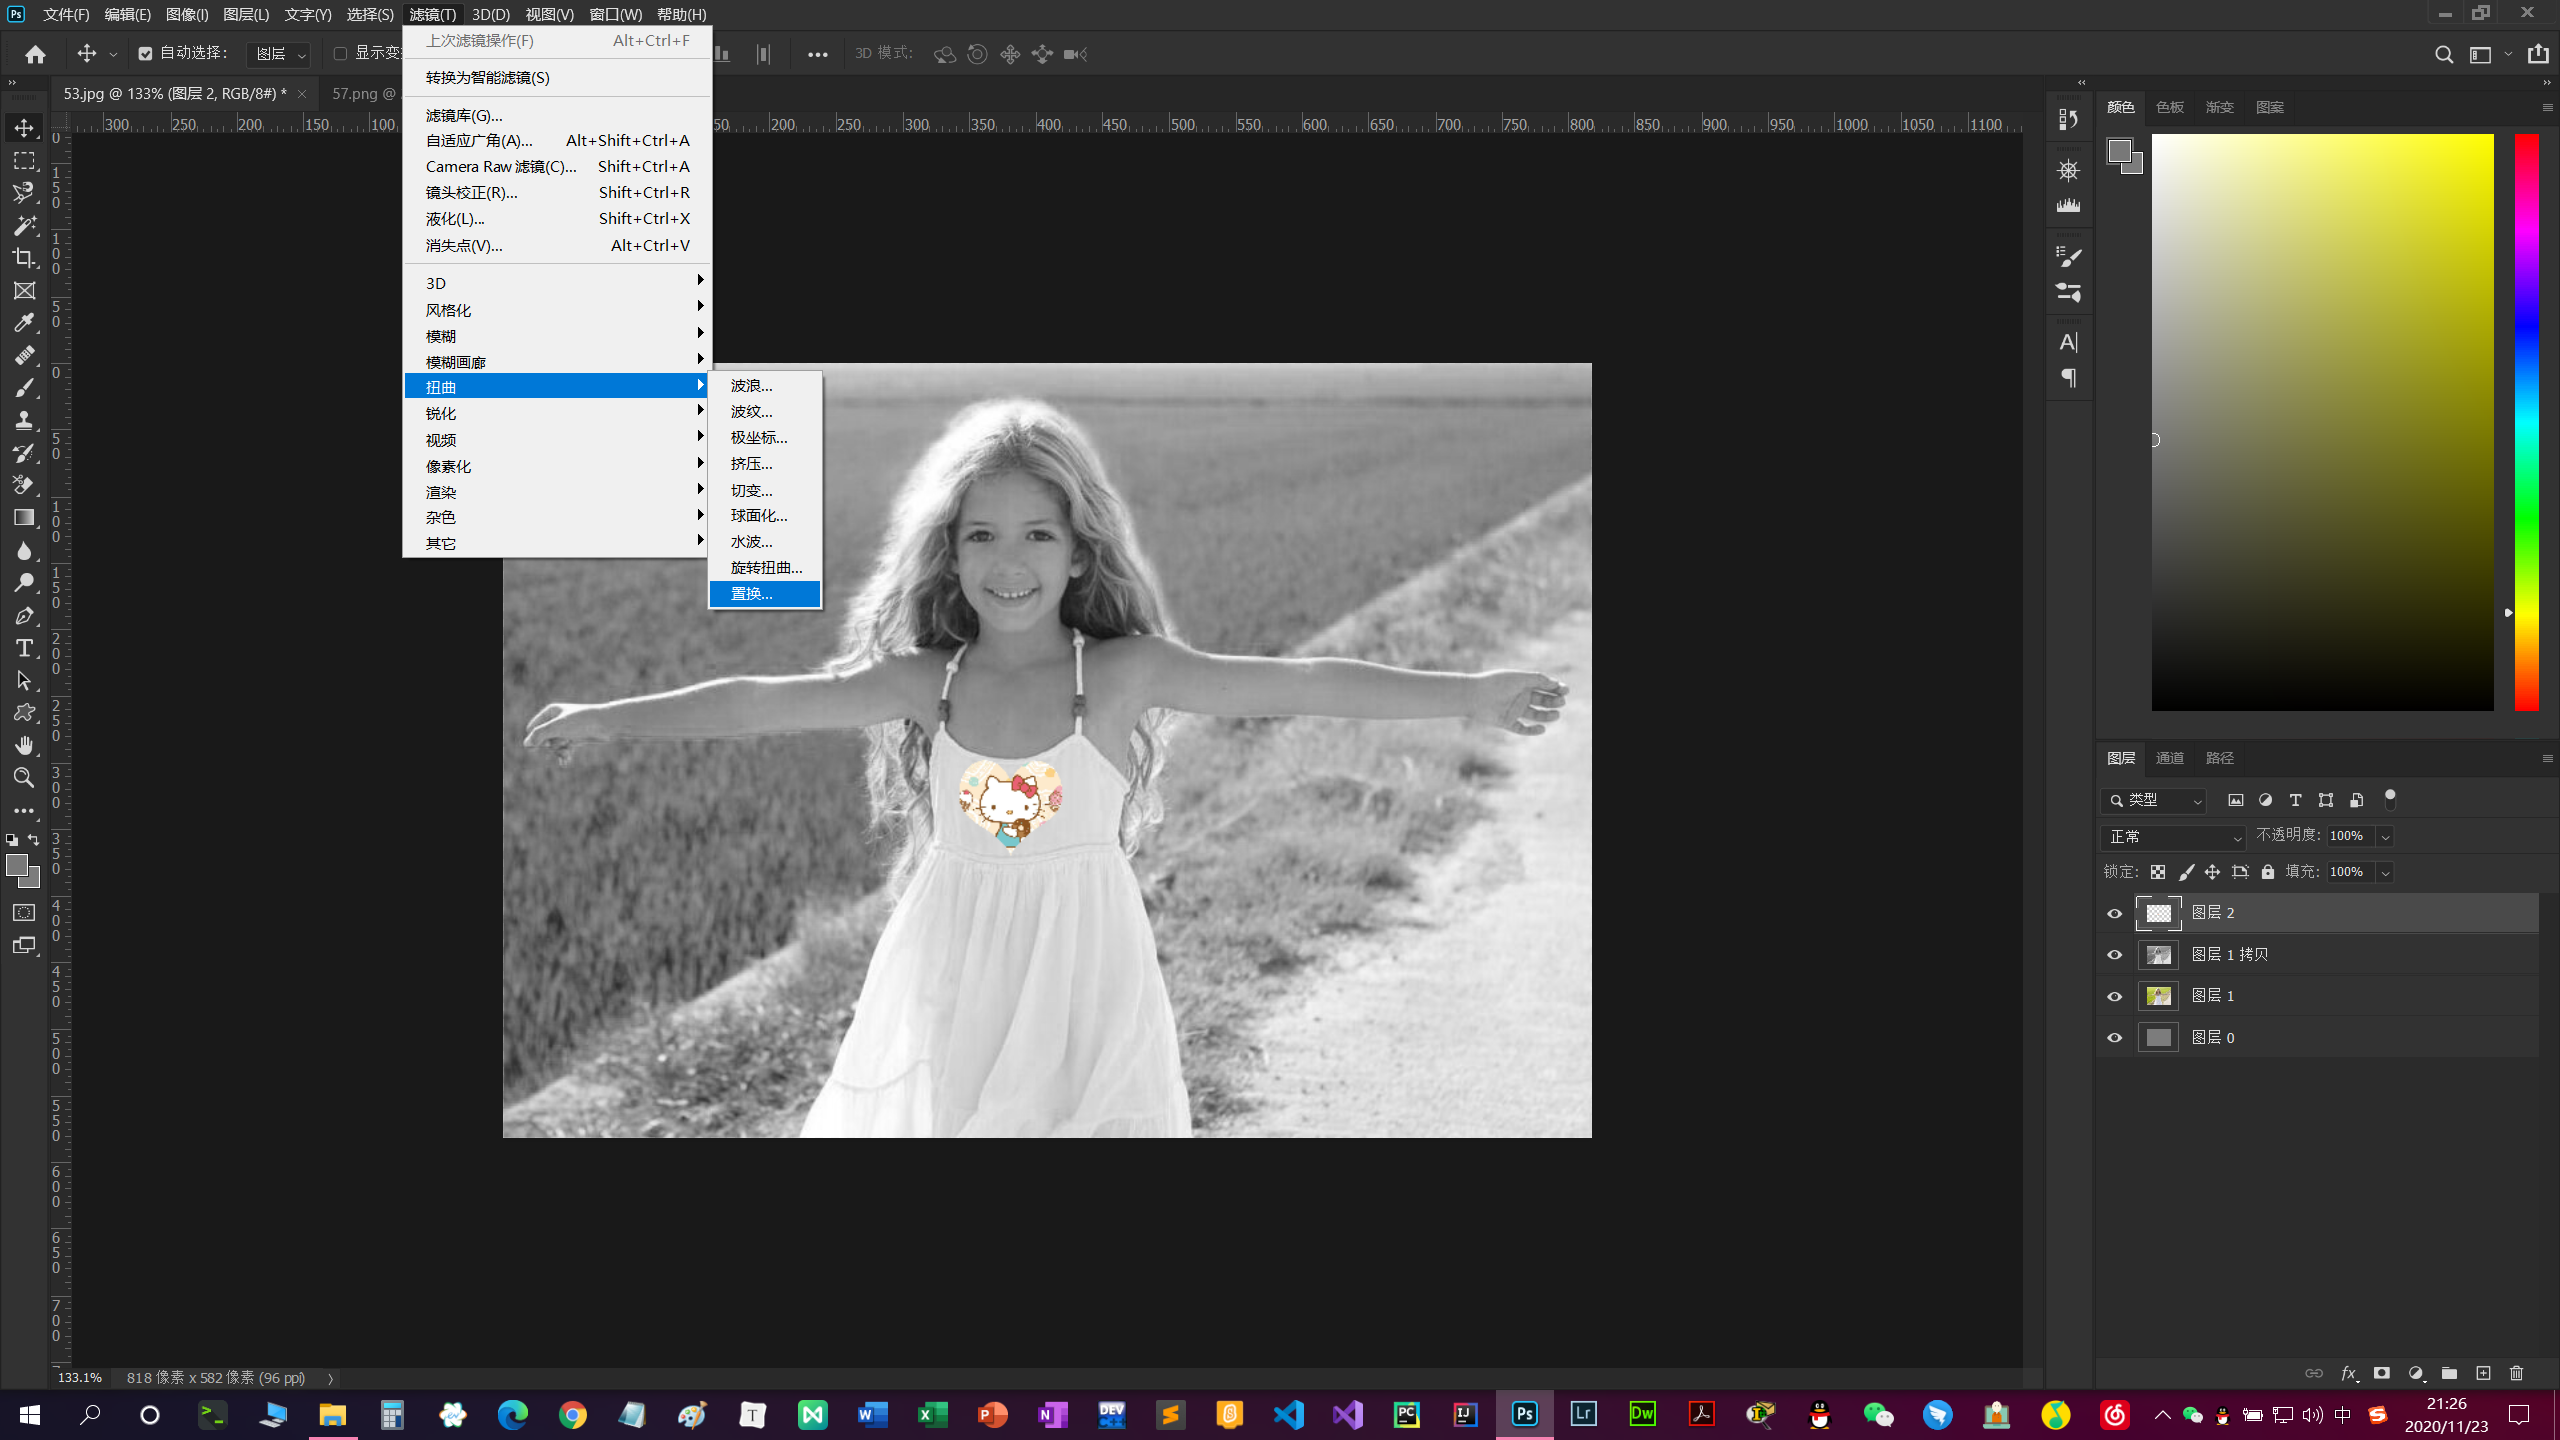Select the Rectangular Marquee tool
2560x1440 pixels.
[x=24, y=160]
